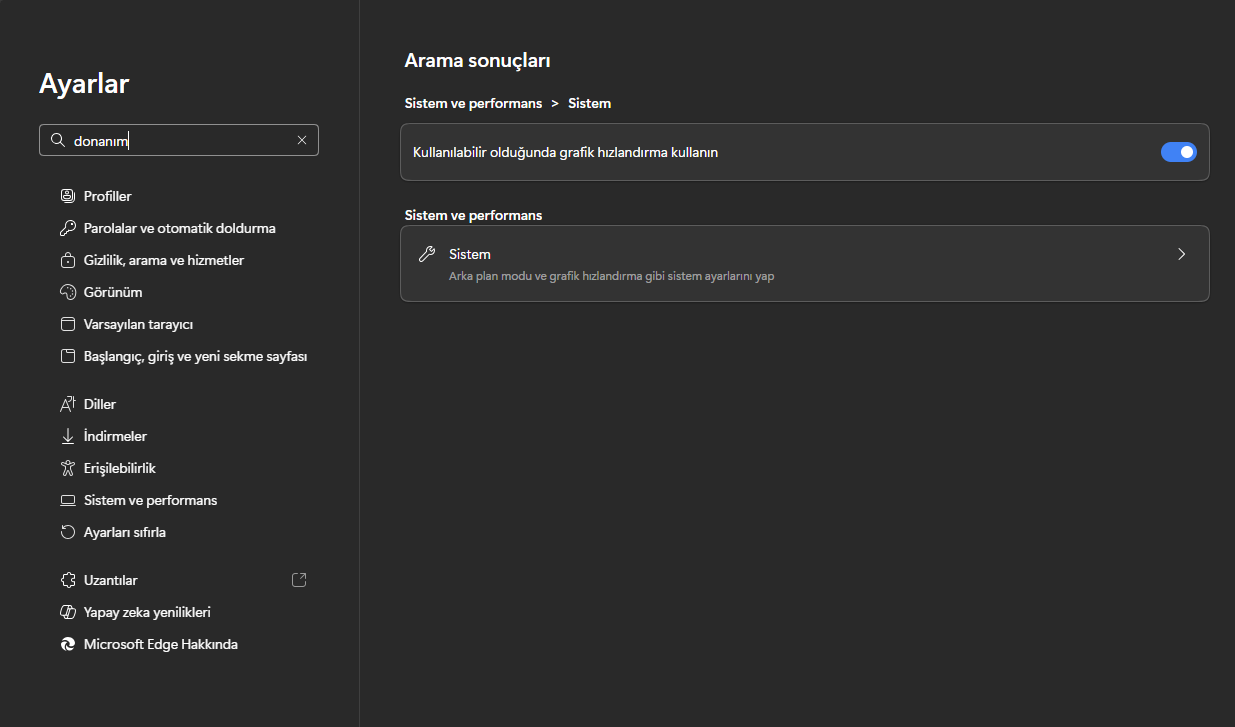
Task: Click the lock icon beside Gizlilik
Action: (68, 260)
